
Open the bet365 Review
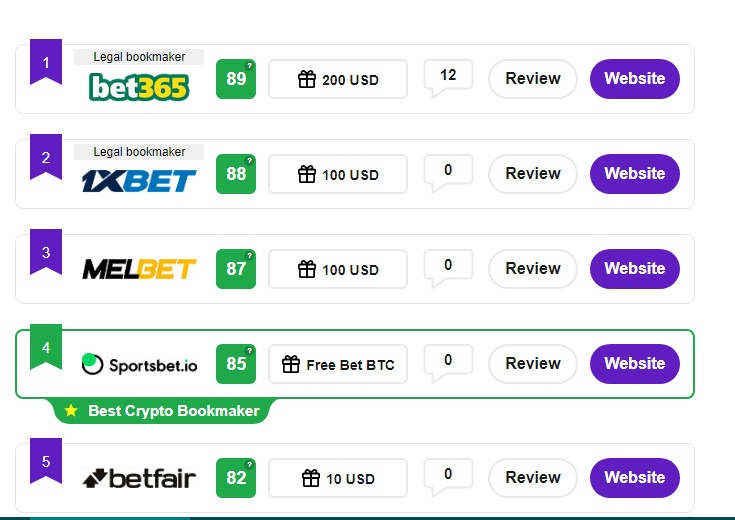click(x=533, y=79)
